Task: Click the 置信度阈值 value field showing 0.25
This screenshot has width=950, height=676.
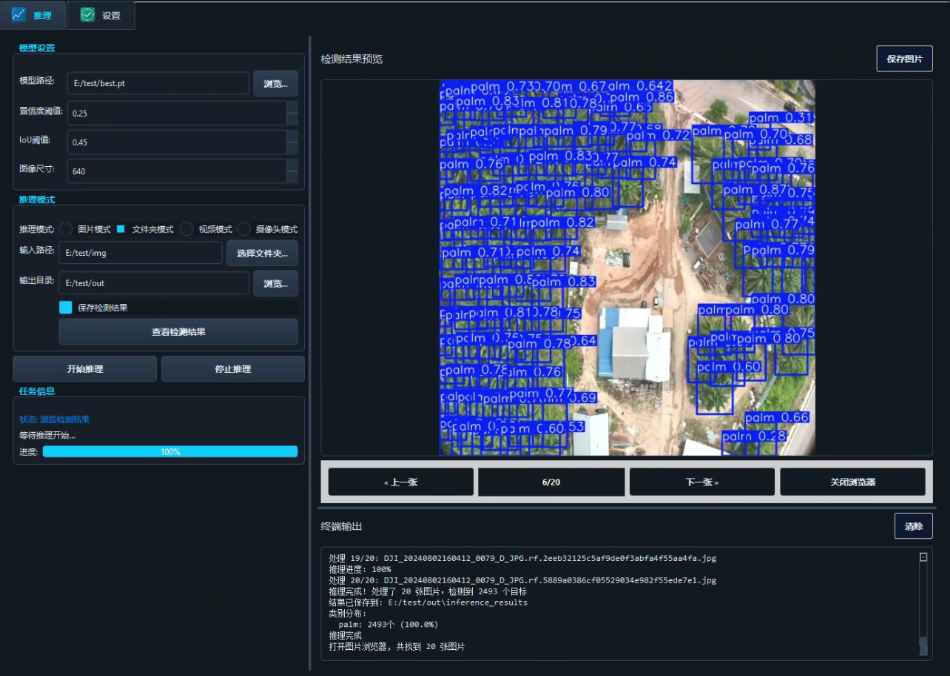Action: 176,113
